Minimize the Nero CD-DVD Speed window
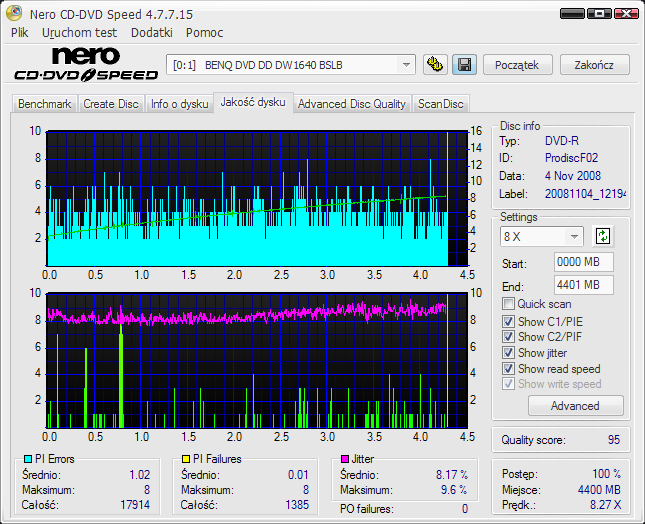 (x=572, y=14)
